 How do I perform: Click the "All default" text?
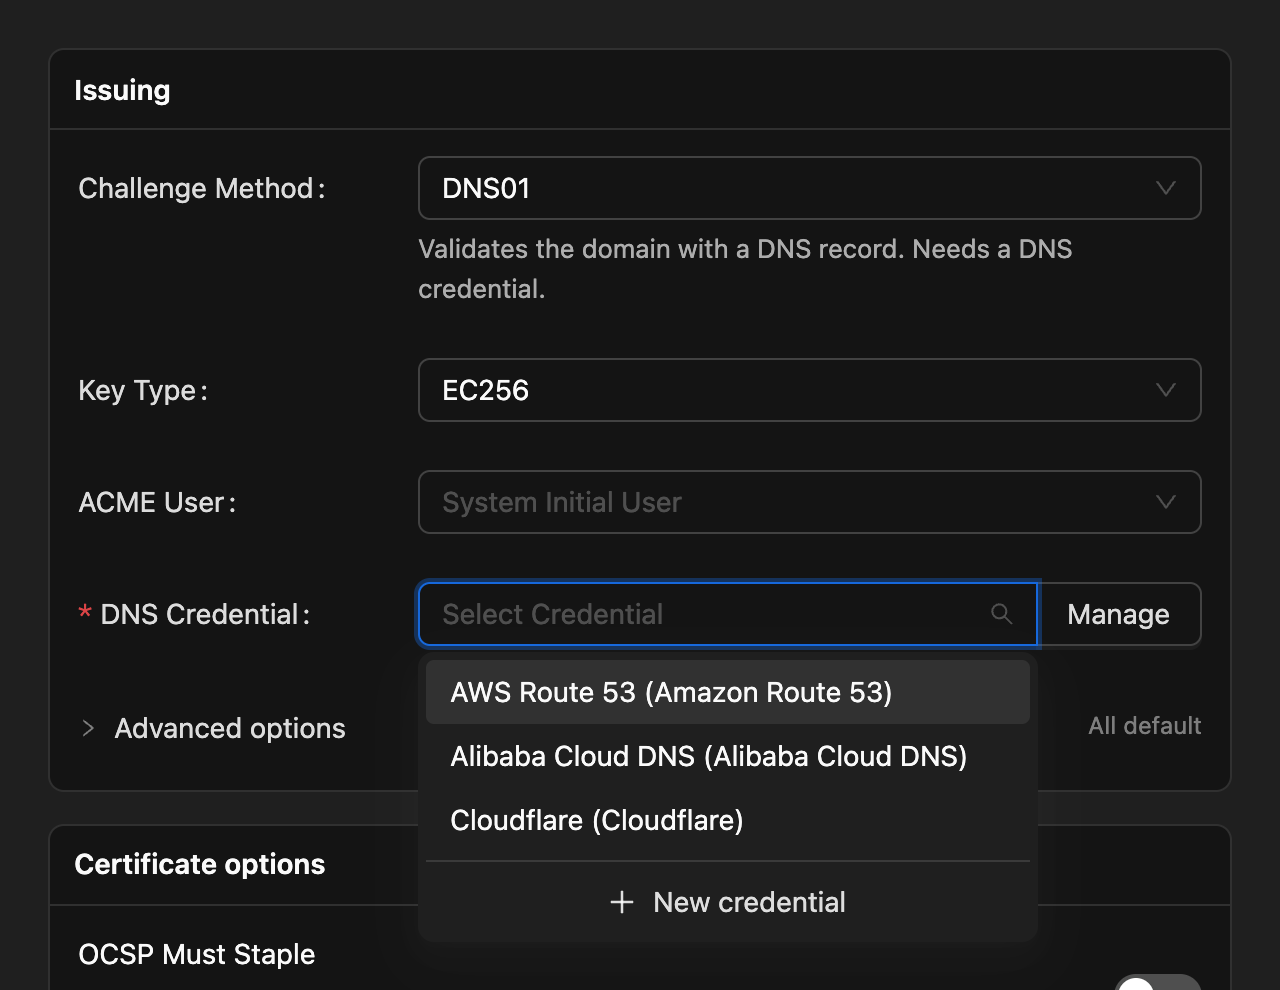[x=1145, y=726]
